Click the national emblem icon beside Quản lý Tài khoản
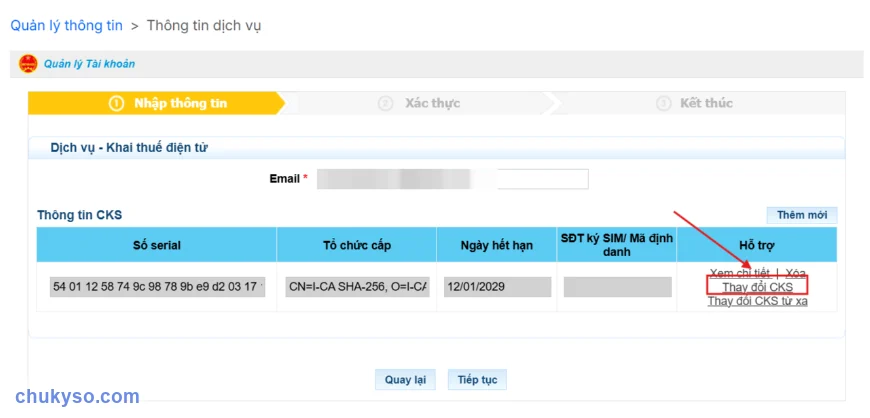Screen dimensions: 870x418 pos(28,64)
